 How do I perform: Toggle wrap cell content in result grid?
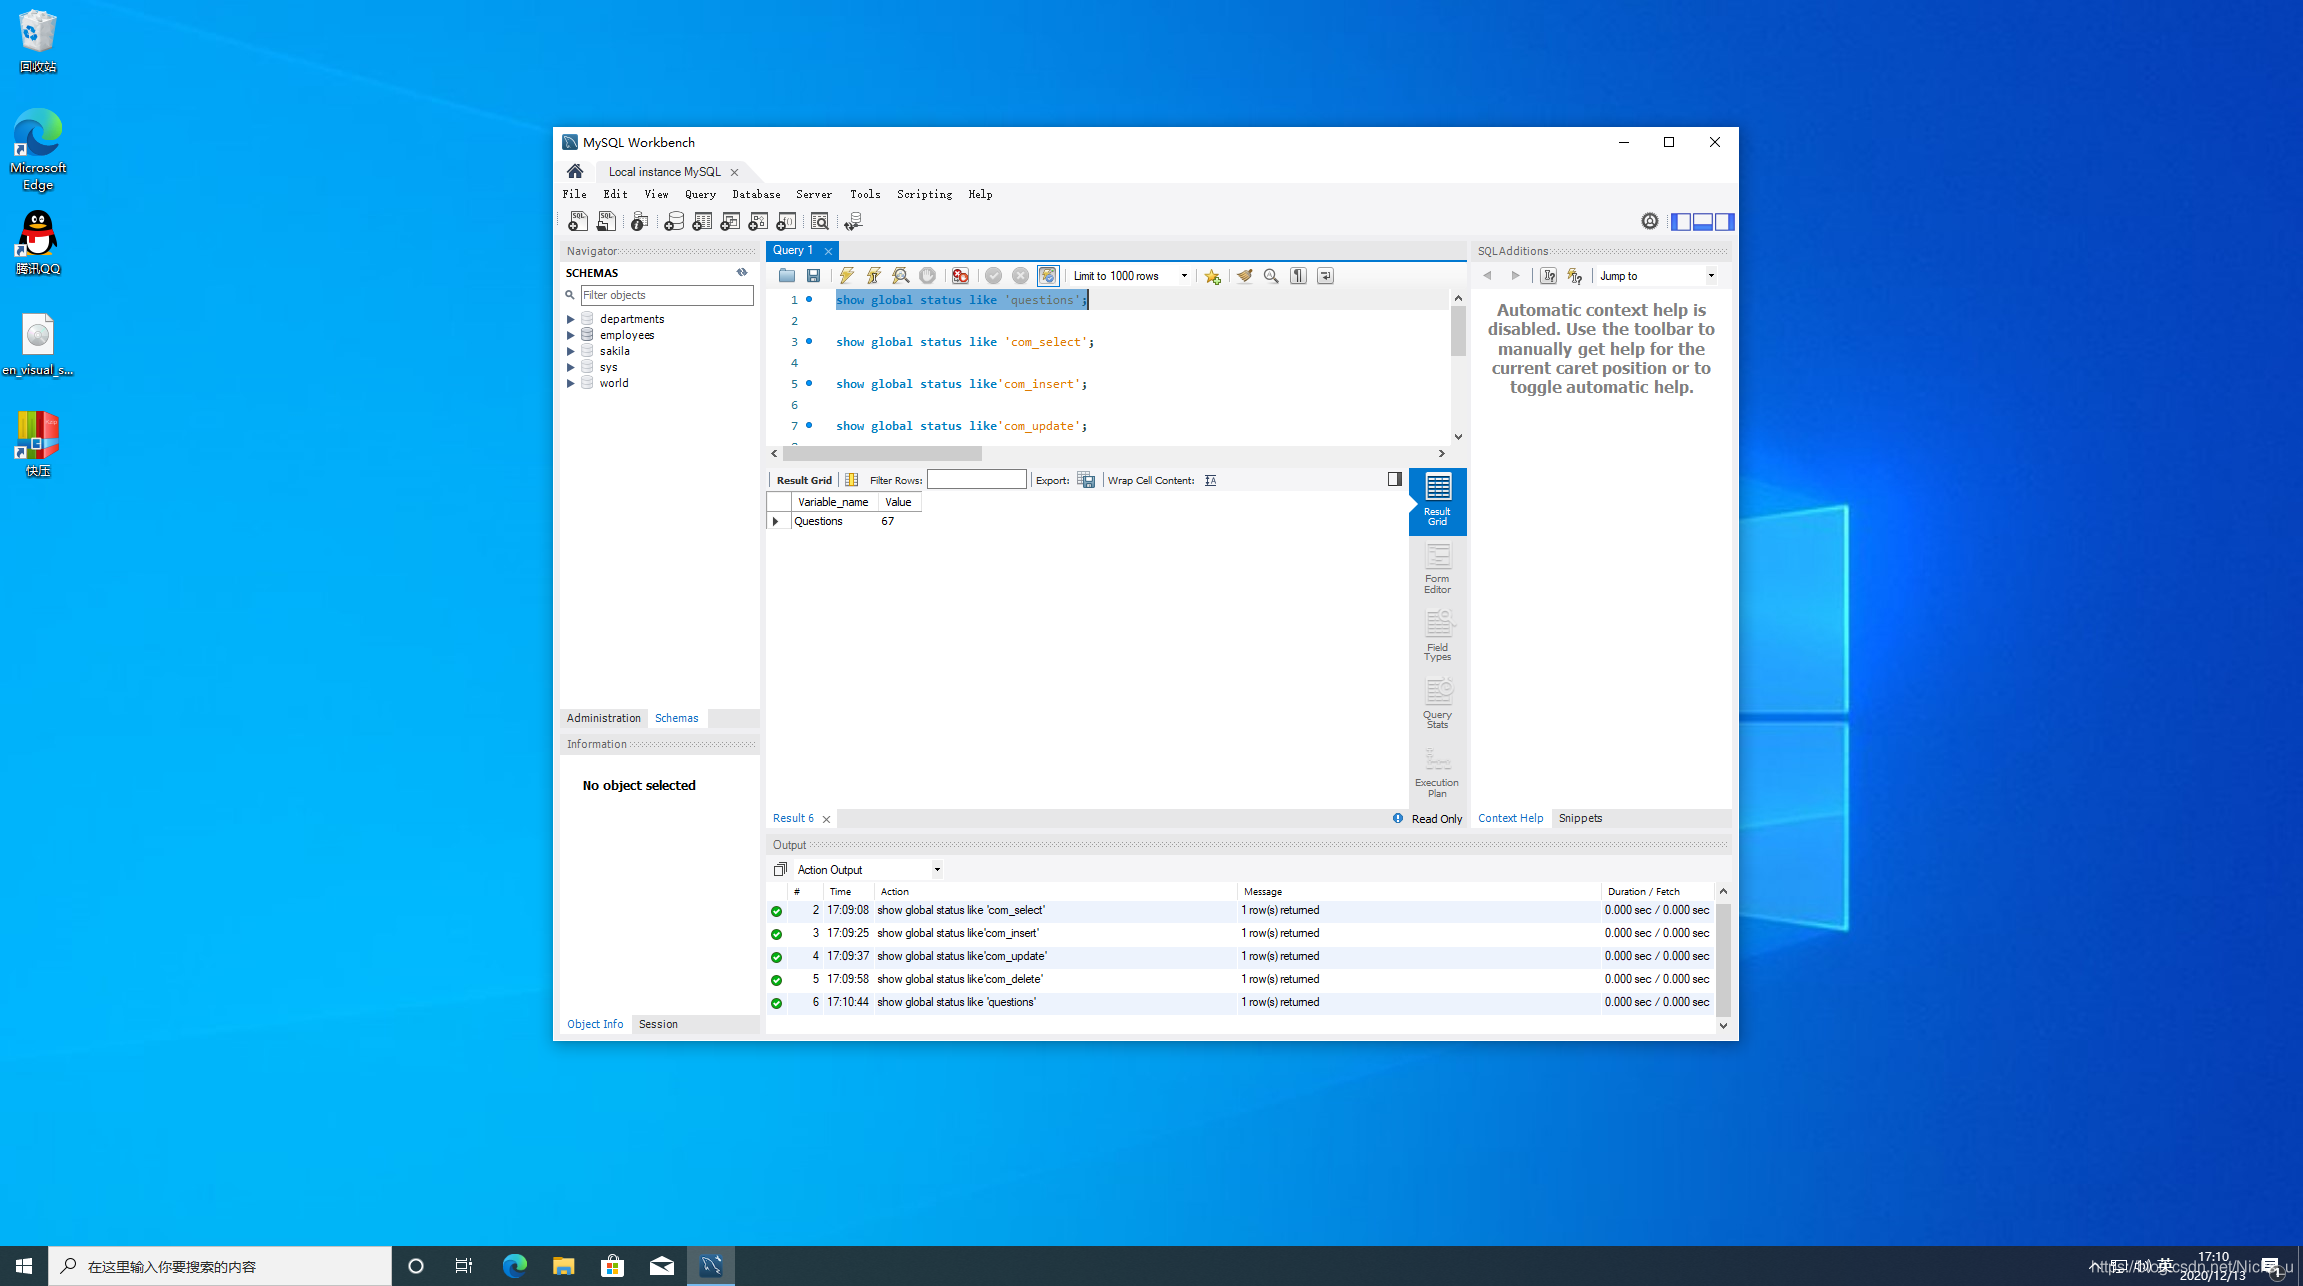pyautogui.click(x=1211, y=480)
